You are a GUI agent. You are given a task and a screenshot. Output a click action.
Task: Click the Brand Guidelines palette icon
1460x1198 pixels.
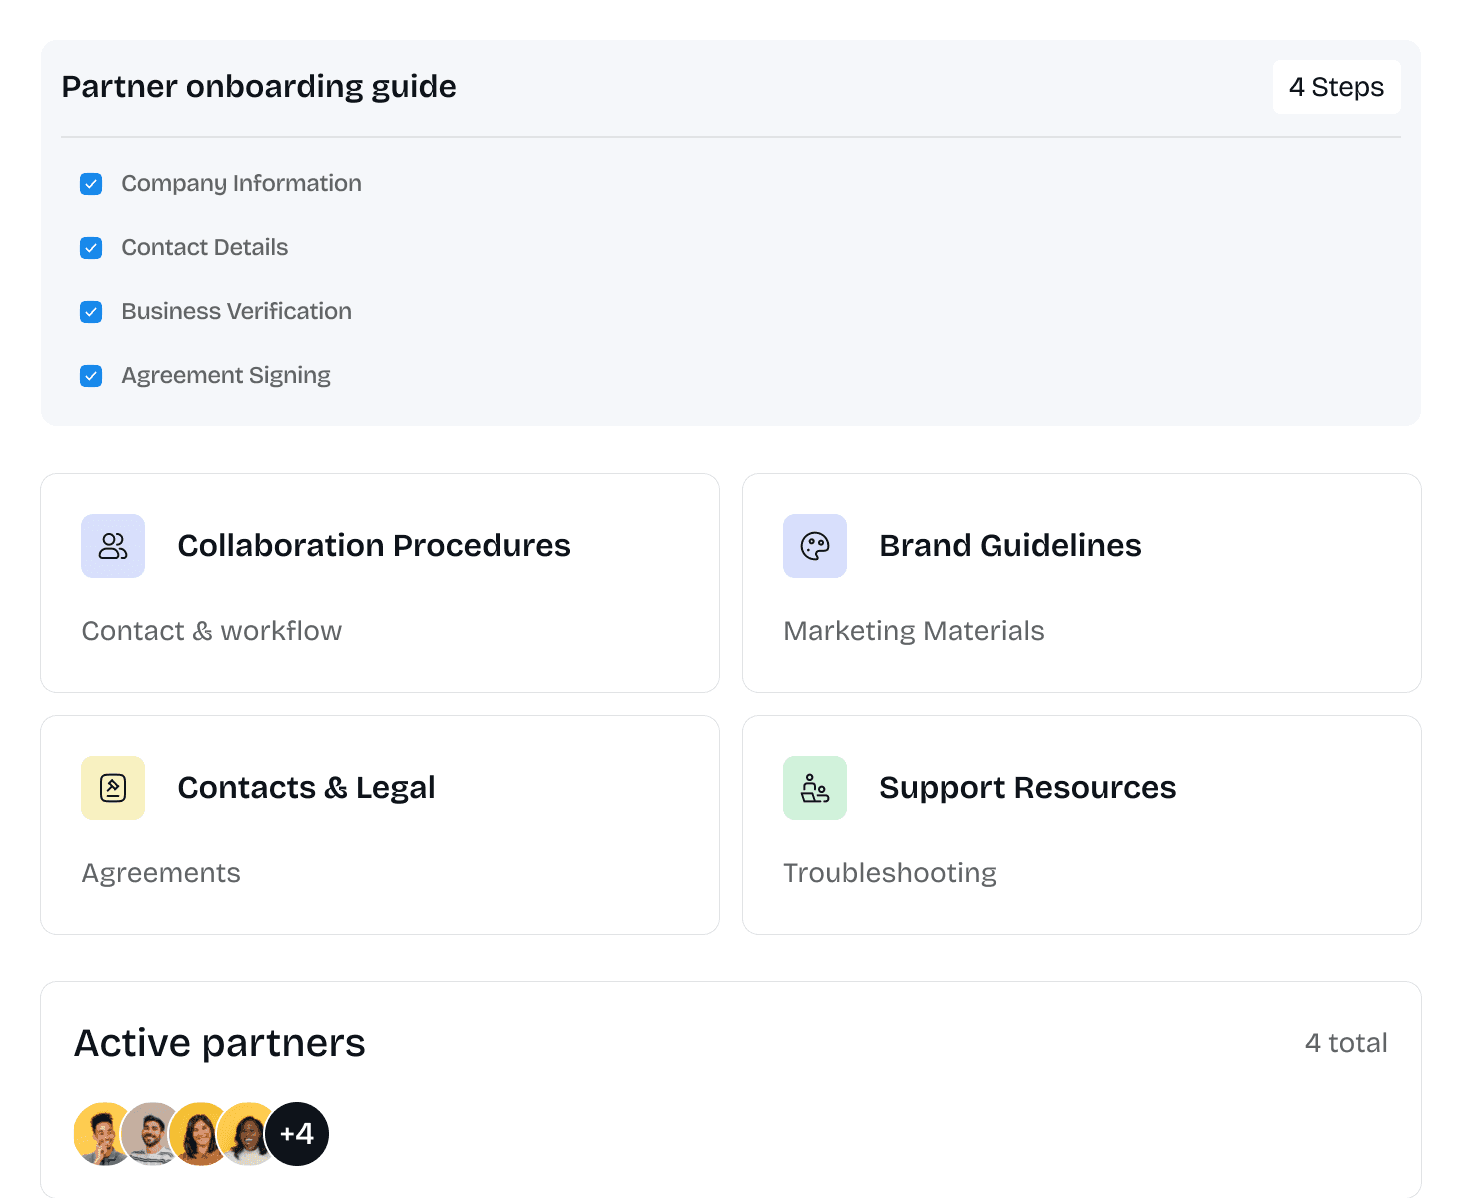(815, 546)
